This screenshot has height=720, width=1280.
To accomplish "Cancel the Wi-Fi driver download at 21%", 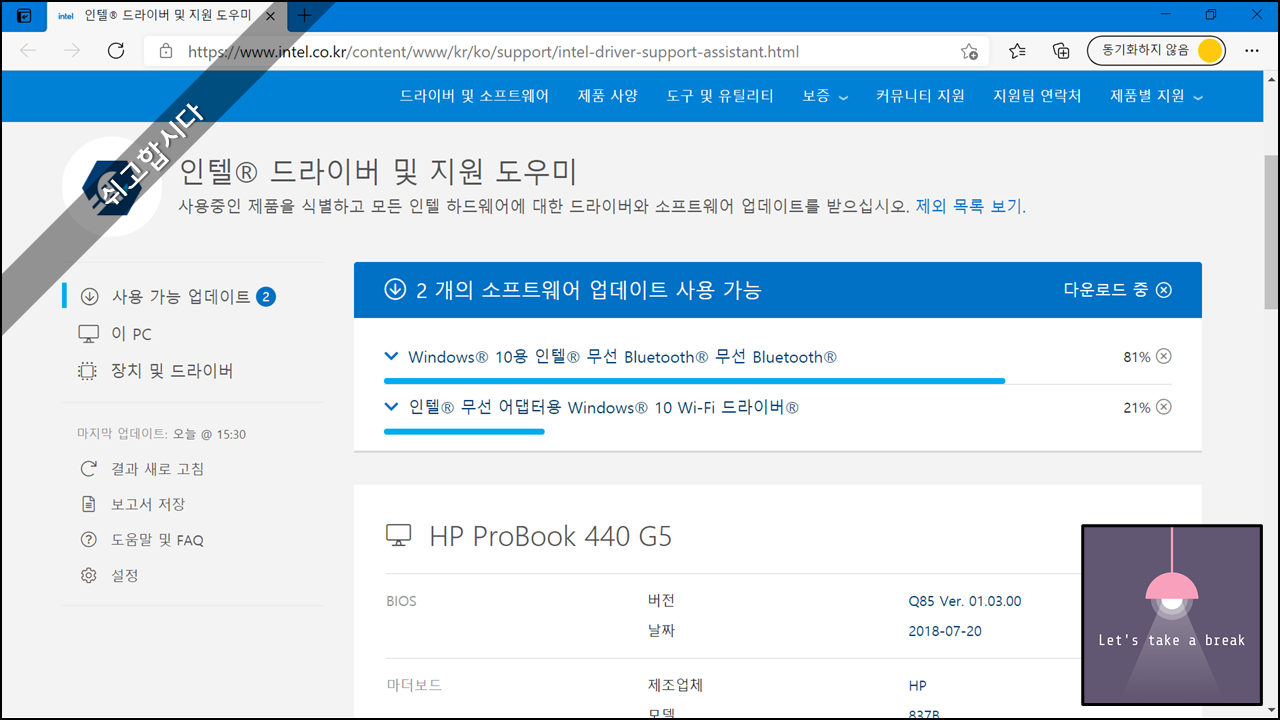I will point(1164,407).
